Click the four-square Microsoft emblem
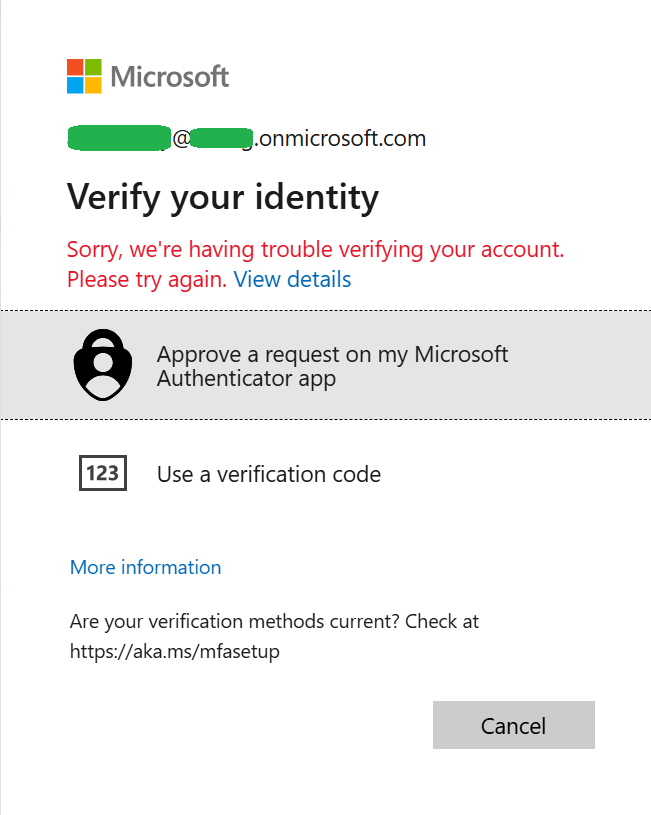Image resolution: width=651 pixels, height=815 pixels. 83,76
